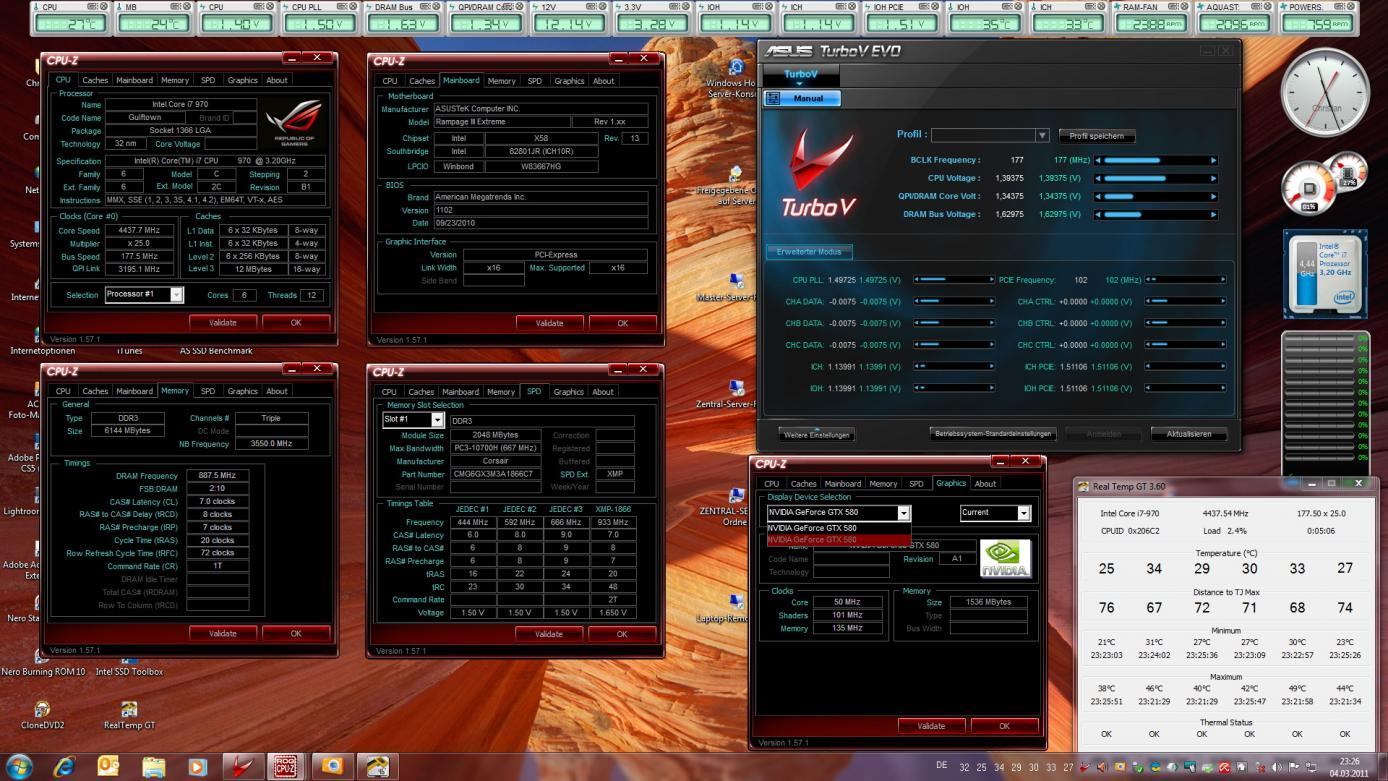The width and height of the screenshot is (1388, 781).
Task: Click the DRAM Frequency value 887.5 MHz
Action: click(x=217, y=476)
